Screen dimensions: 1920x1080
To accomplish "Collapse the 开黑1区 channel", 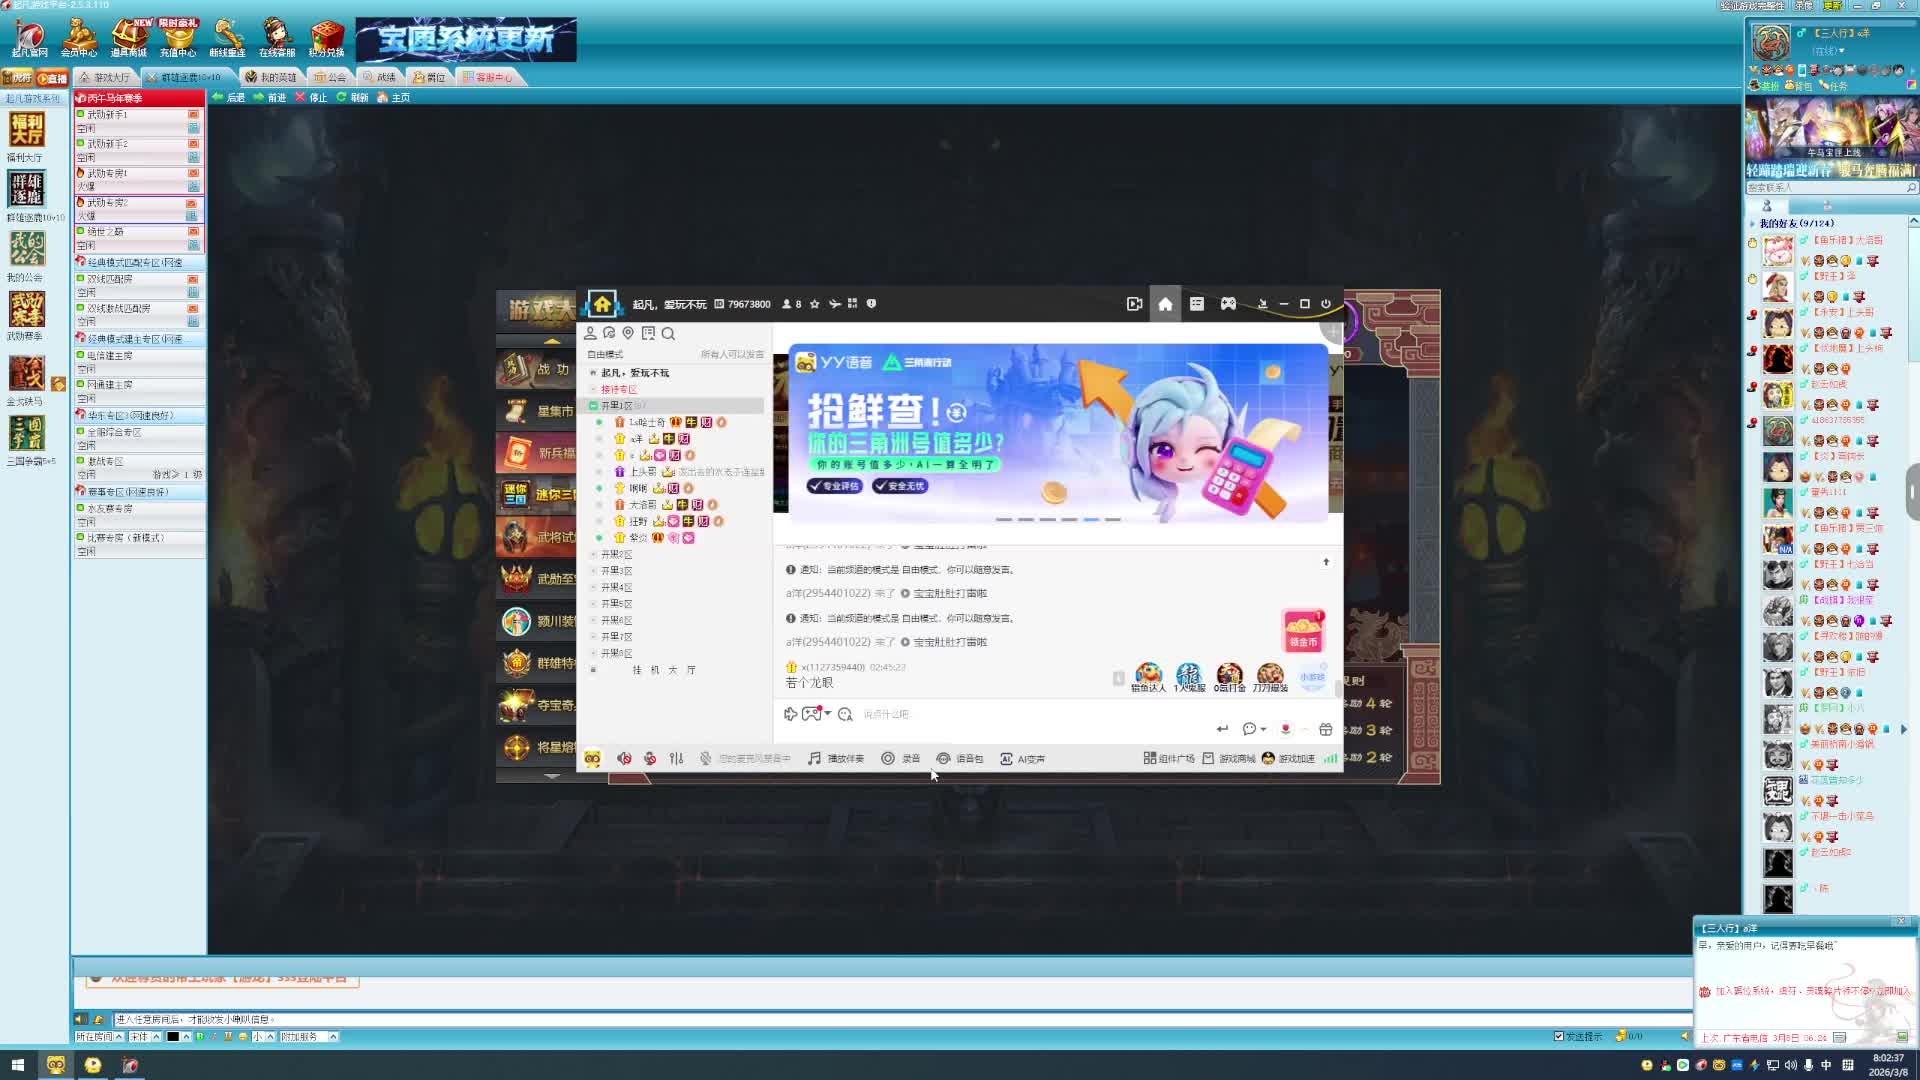I will (x=594, y=406).
